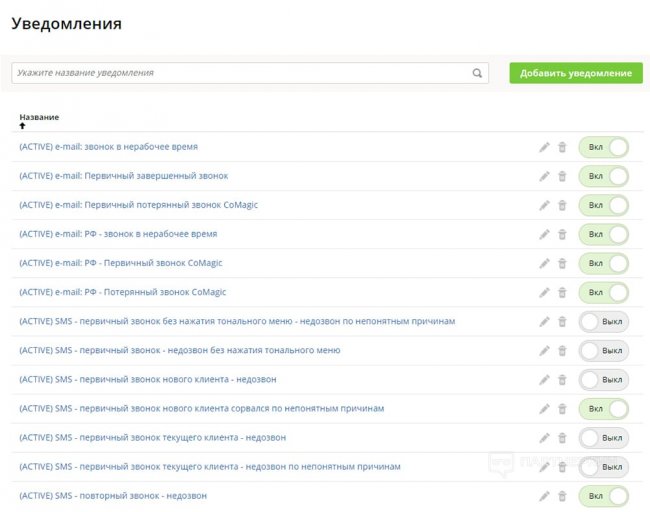Edit 'e-mail: РФ - Первичный звонок CoMagic'
The height and width of the screenshot is (512, 650).
tap(544, 263)
